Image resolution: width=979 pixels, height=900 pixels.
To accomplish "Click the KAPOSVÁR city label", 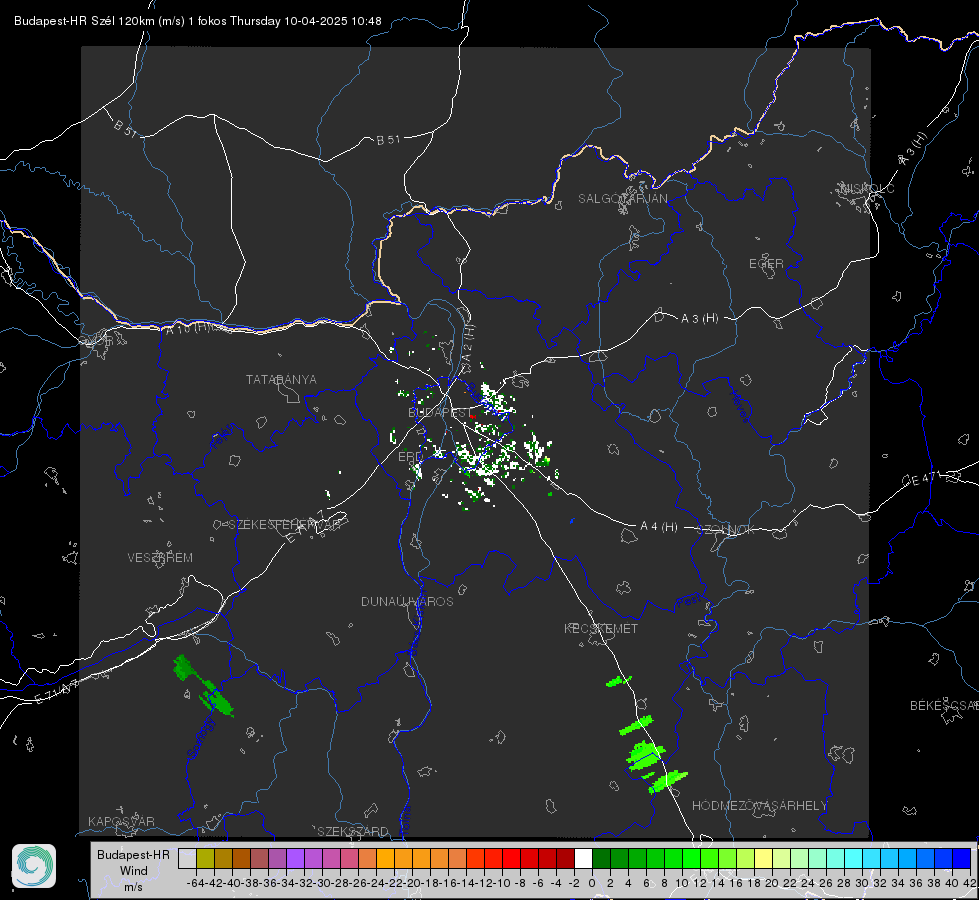I will (121, 821).
